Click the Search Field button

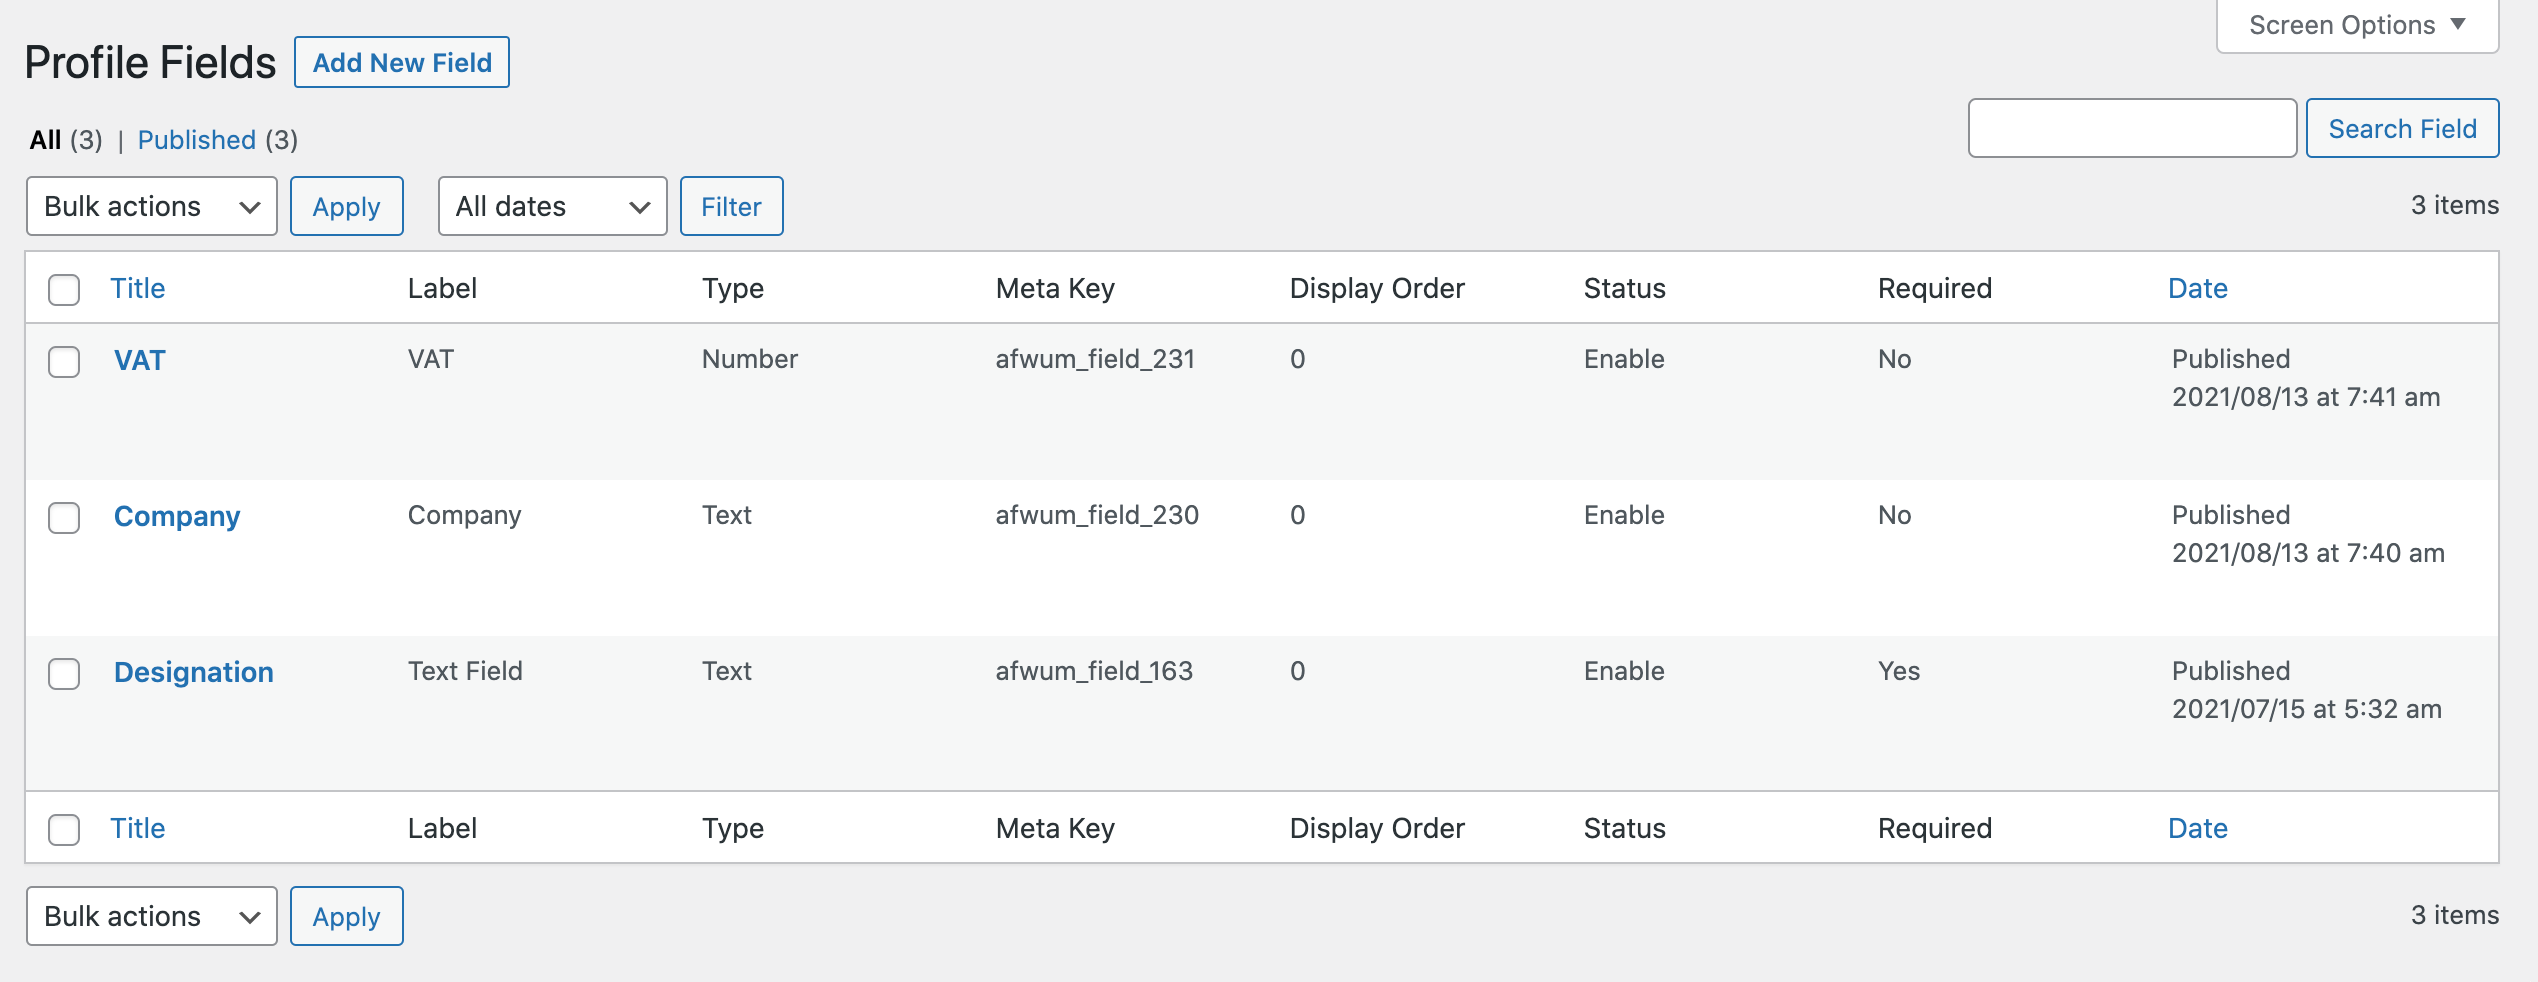(2402, 128)
